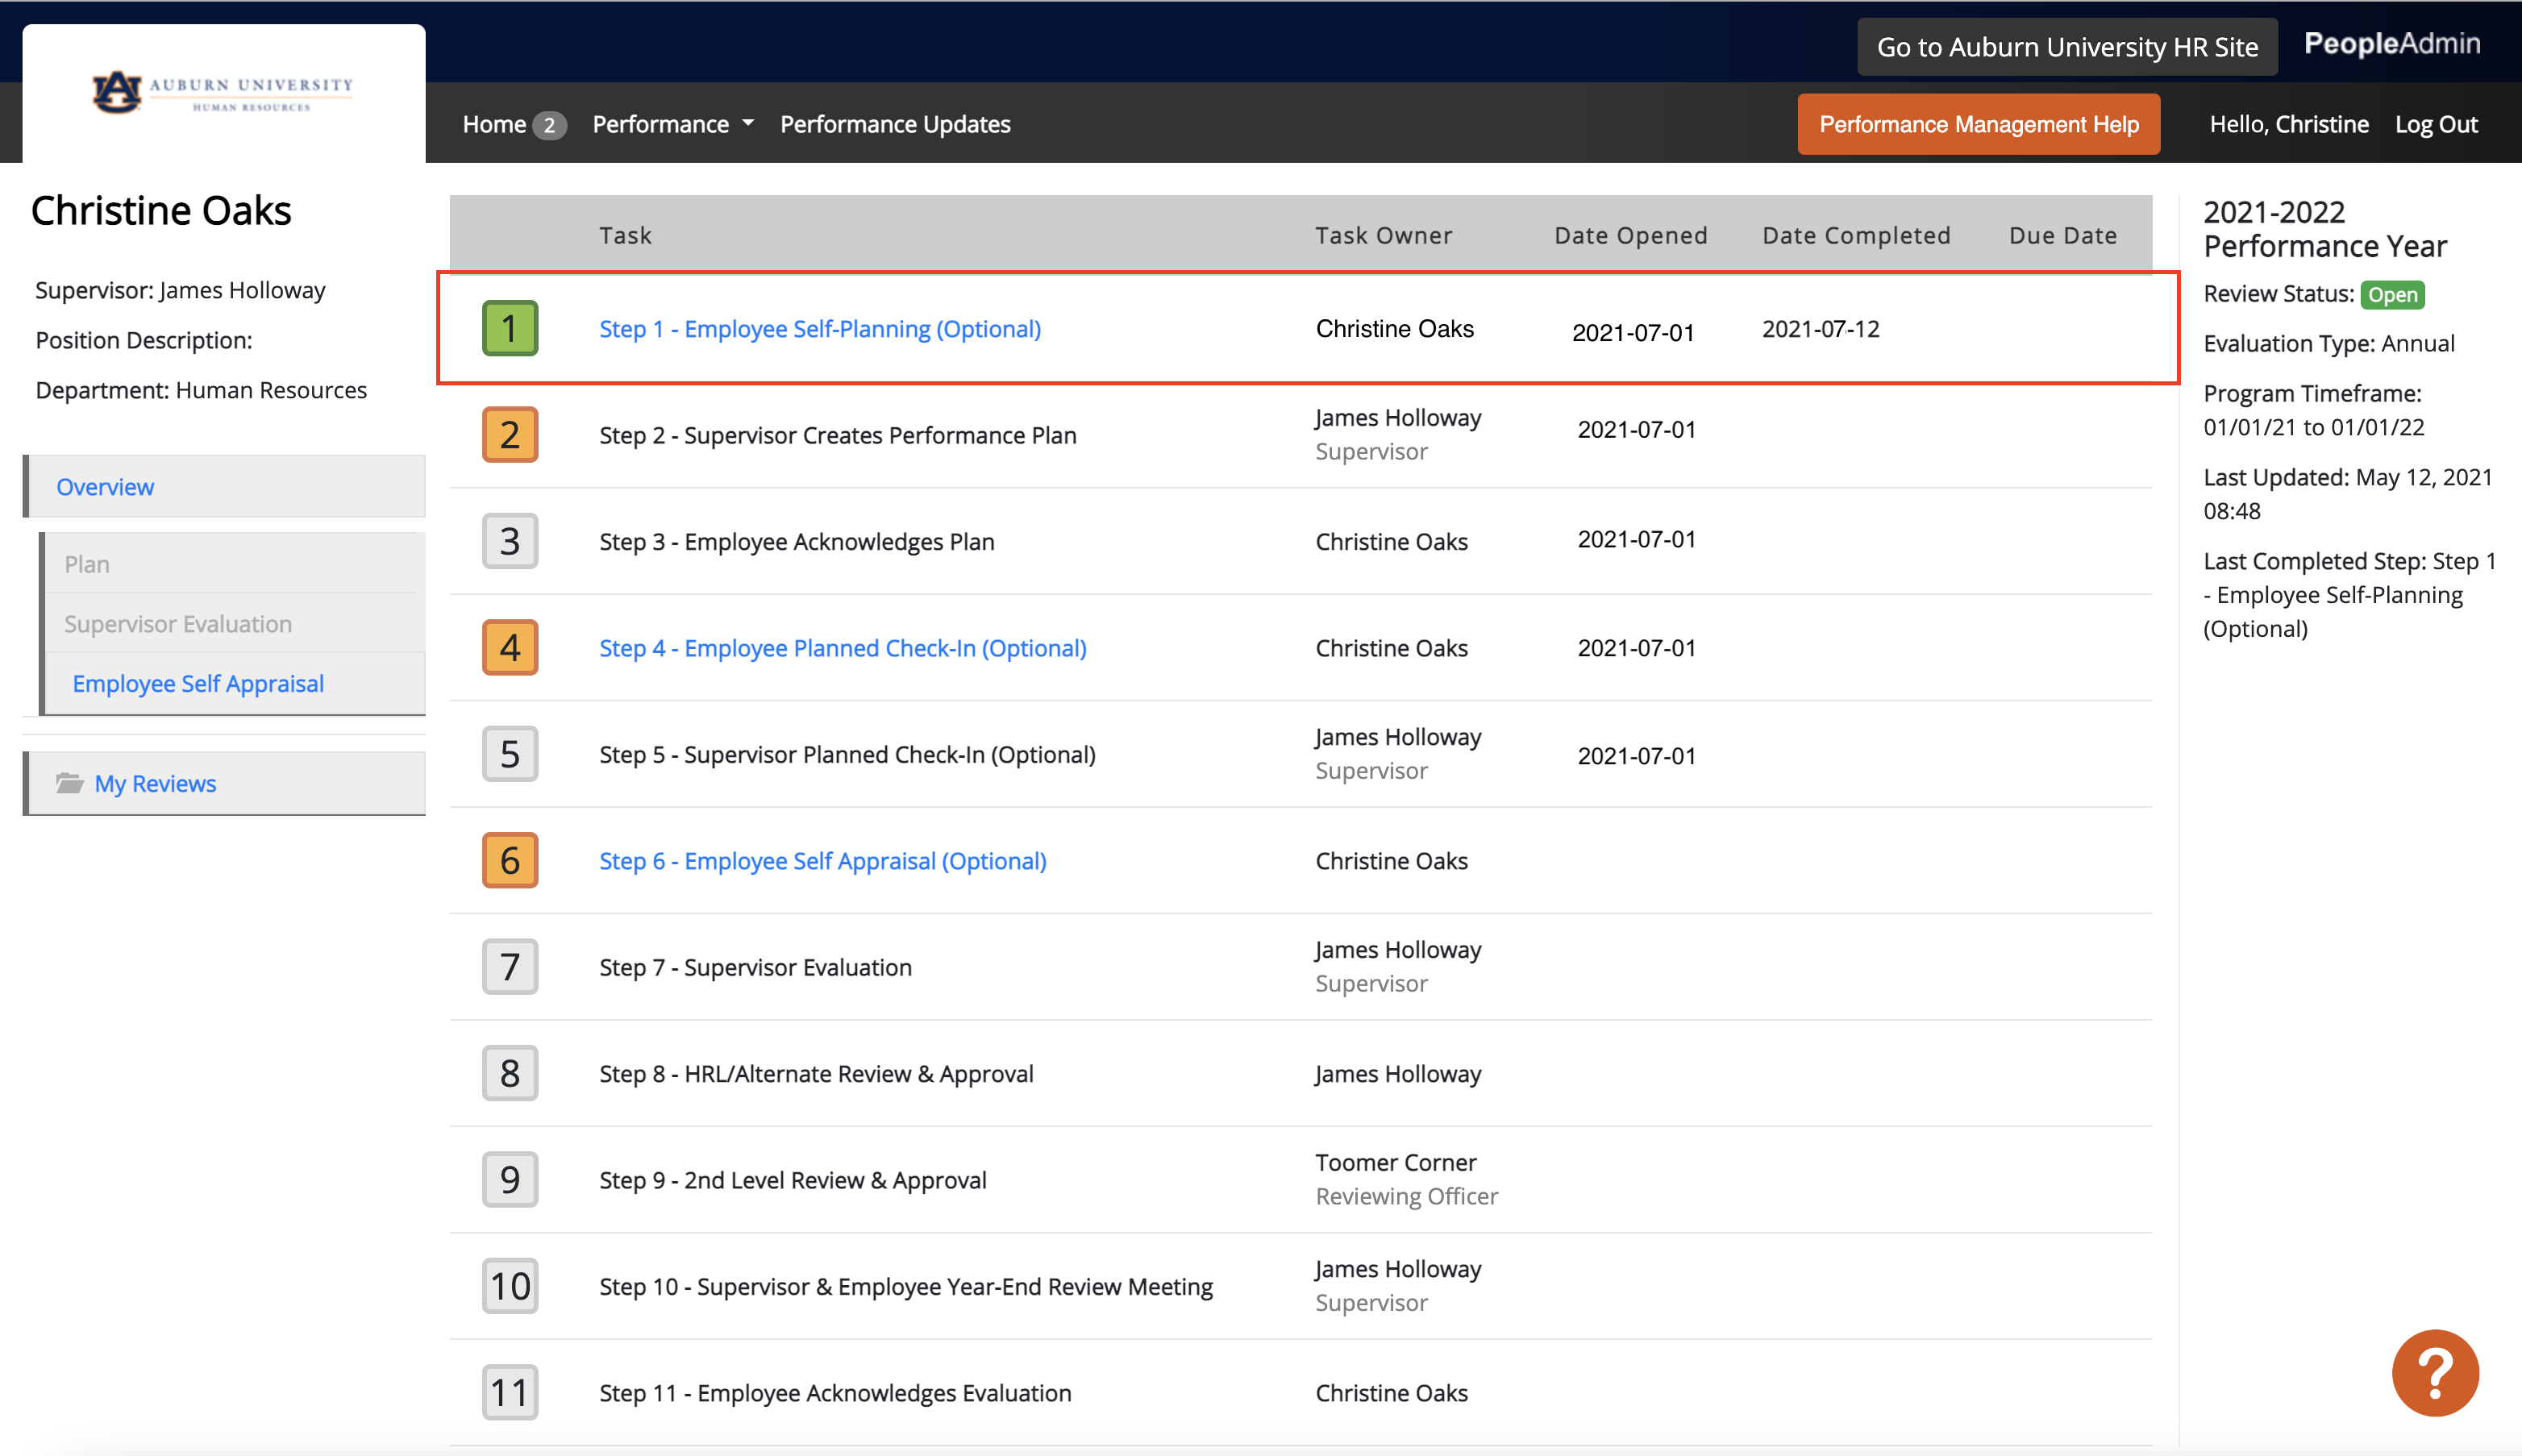Select the Overview sidebar item
Screen dimensions: 2522x1456
point(226,487)
